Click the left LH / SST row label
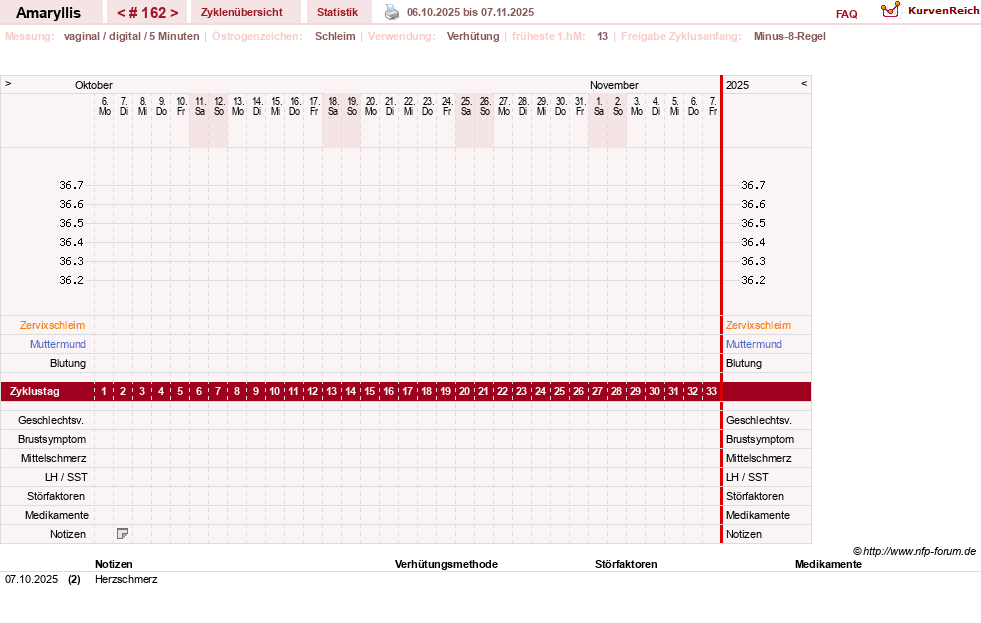The height and width of the screenshot is (623, 981). 66,477
